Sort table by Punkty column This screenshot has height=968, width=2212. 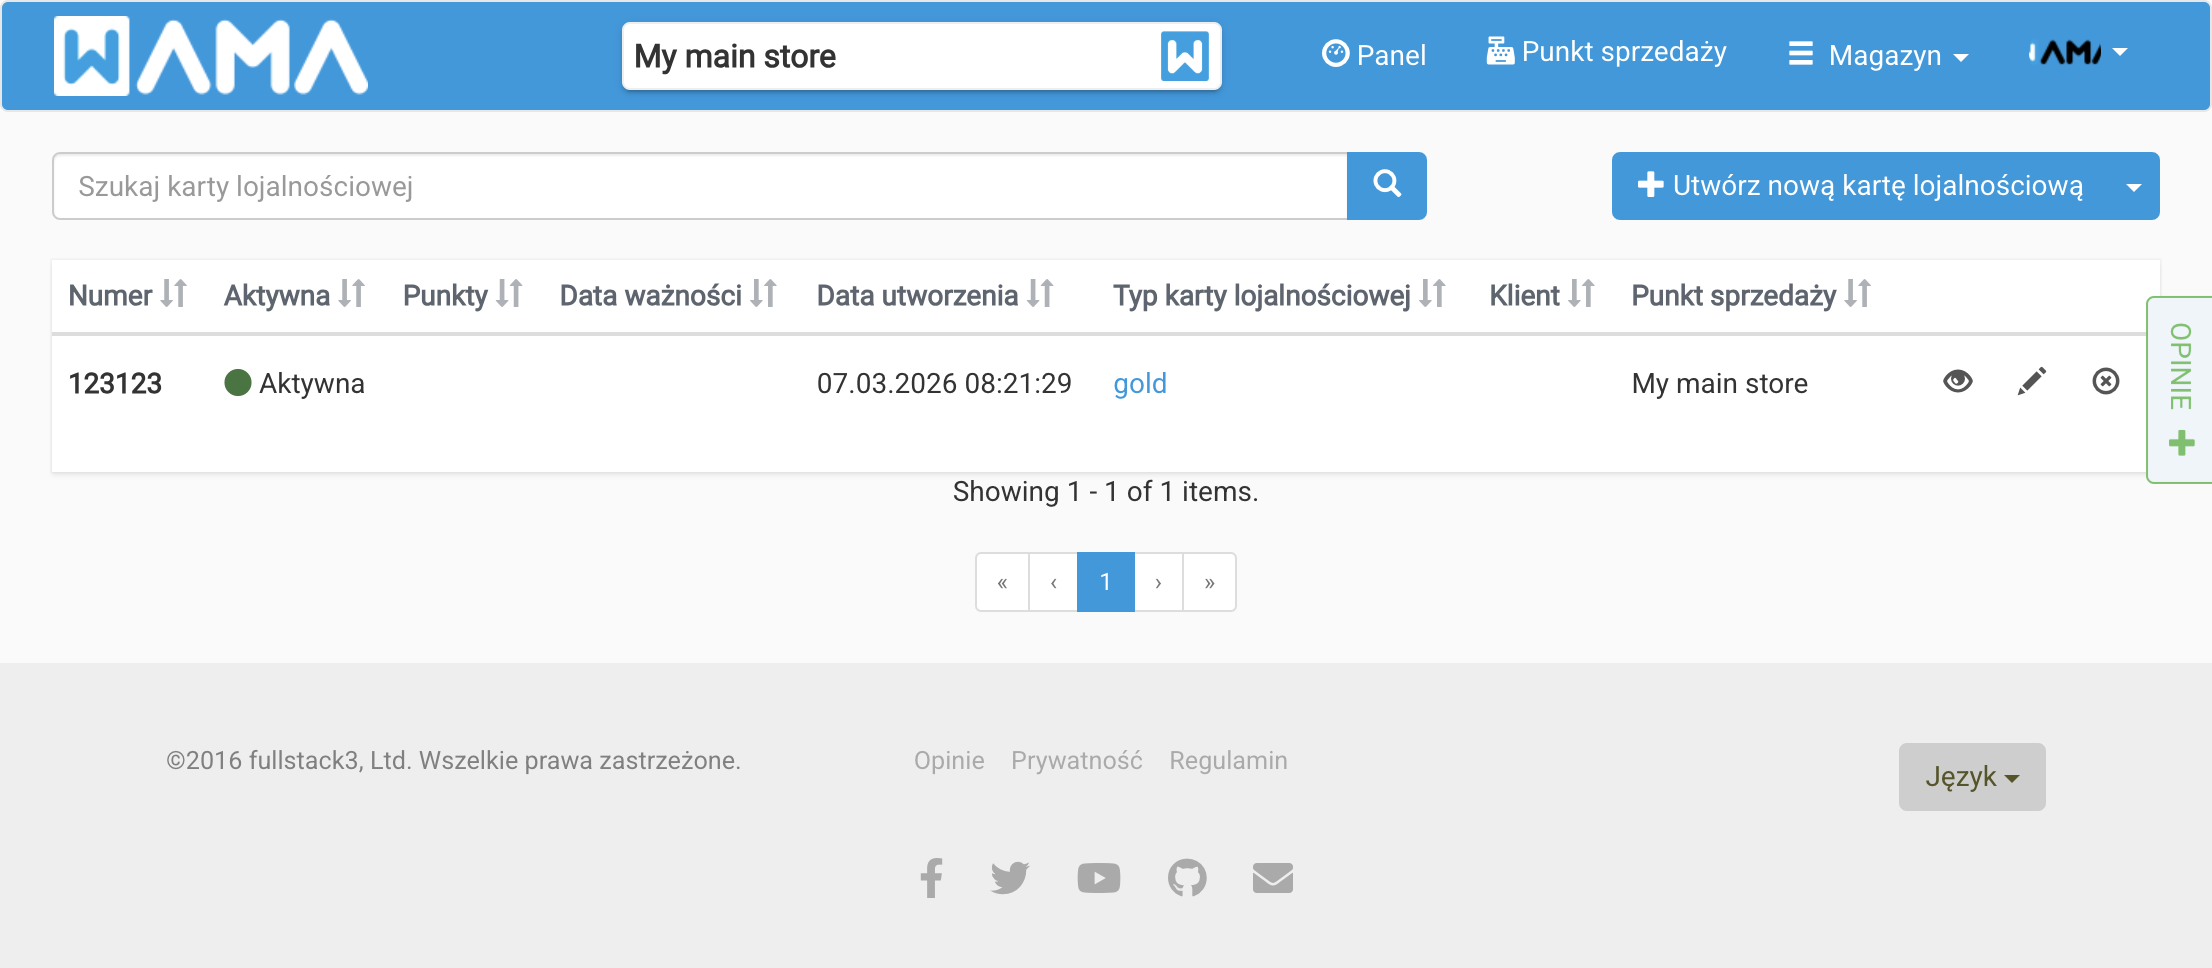(462, 295)
